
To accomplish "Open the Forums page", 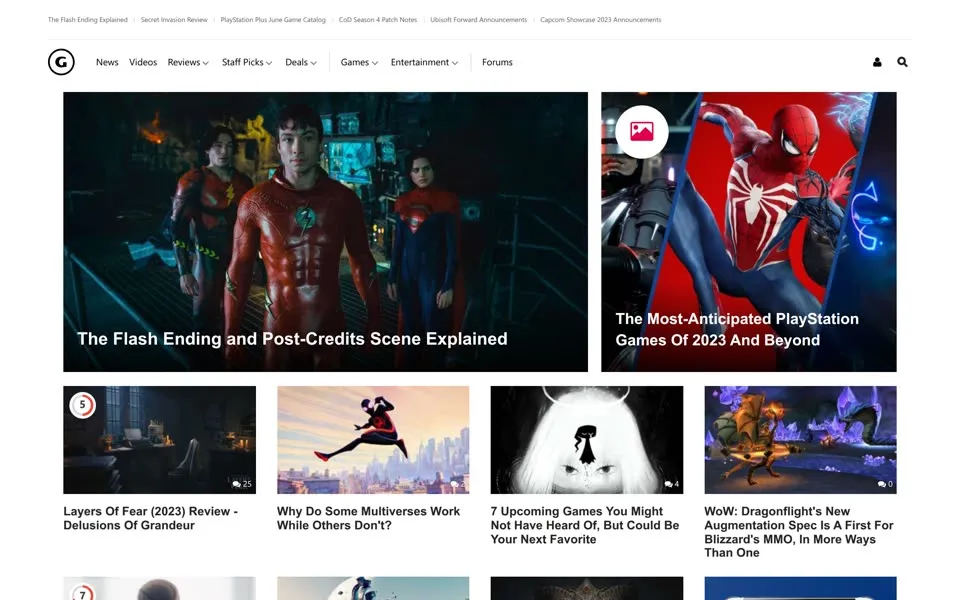I will (x=497, y=62).
